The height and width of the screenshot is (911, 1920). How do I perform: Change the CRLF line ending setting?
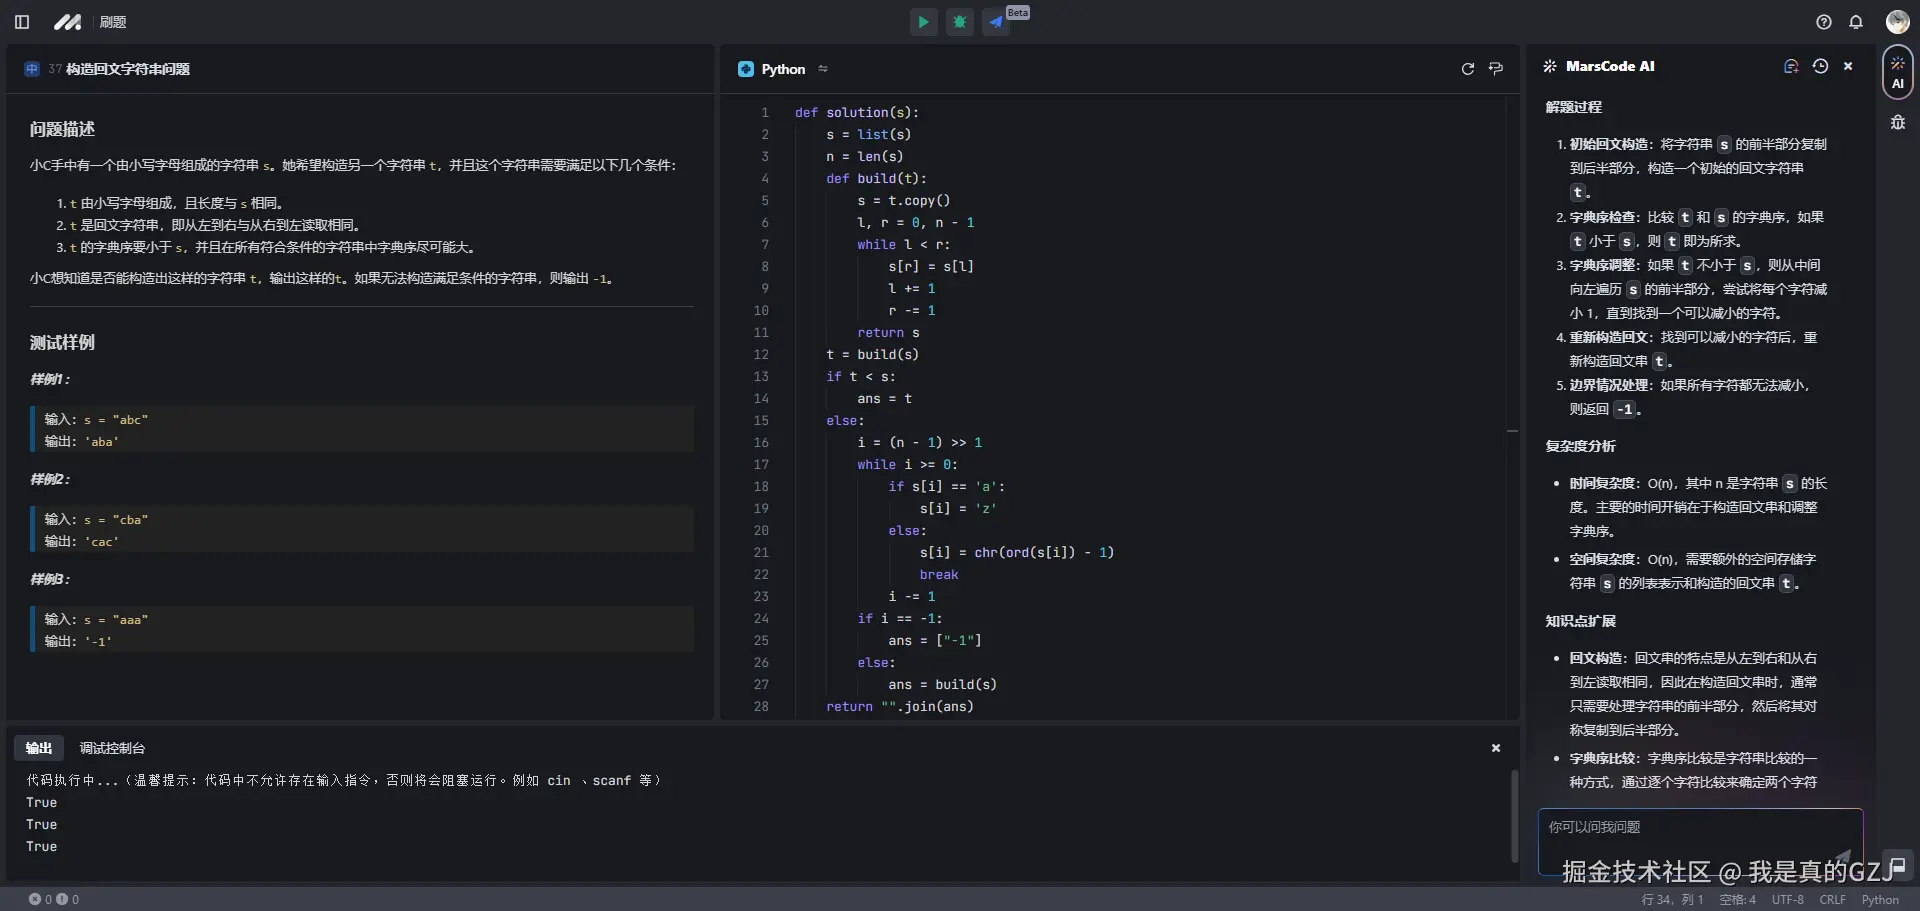[1832, 900]
